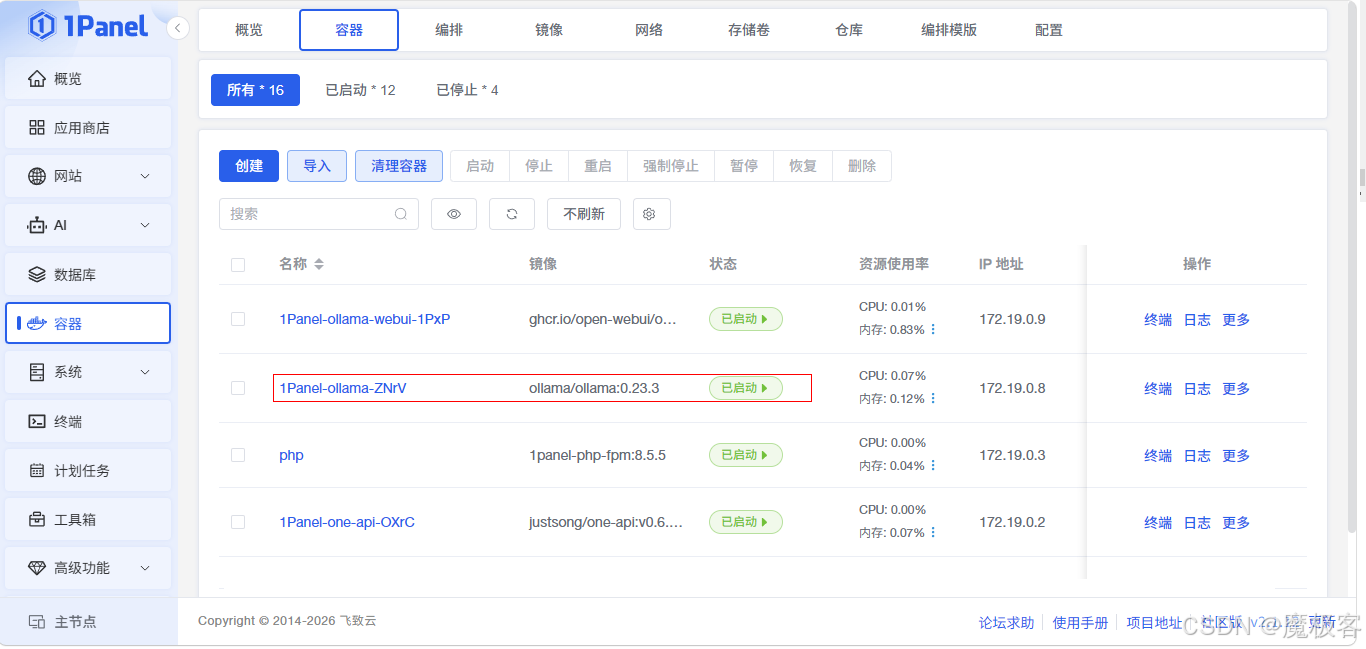Check the php row checkbox
The height and width of the screenshot is (649, 1366).
(238, 455)
